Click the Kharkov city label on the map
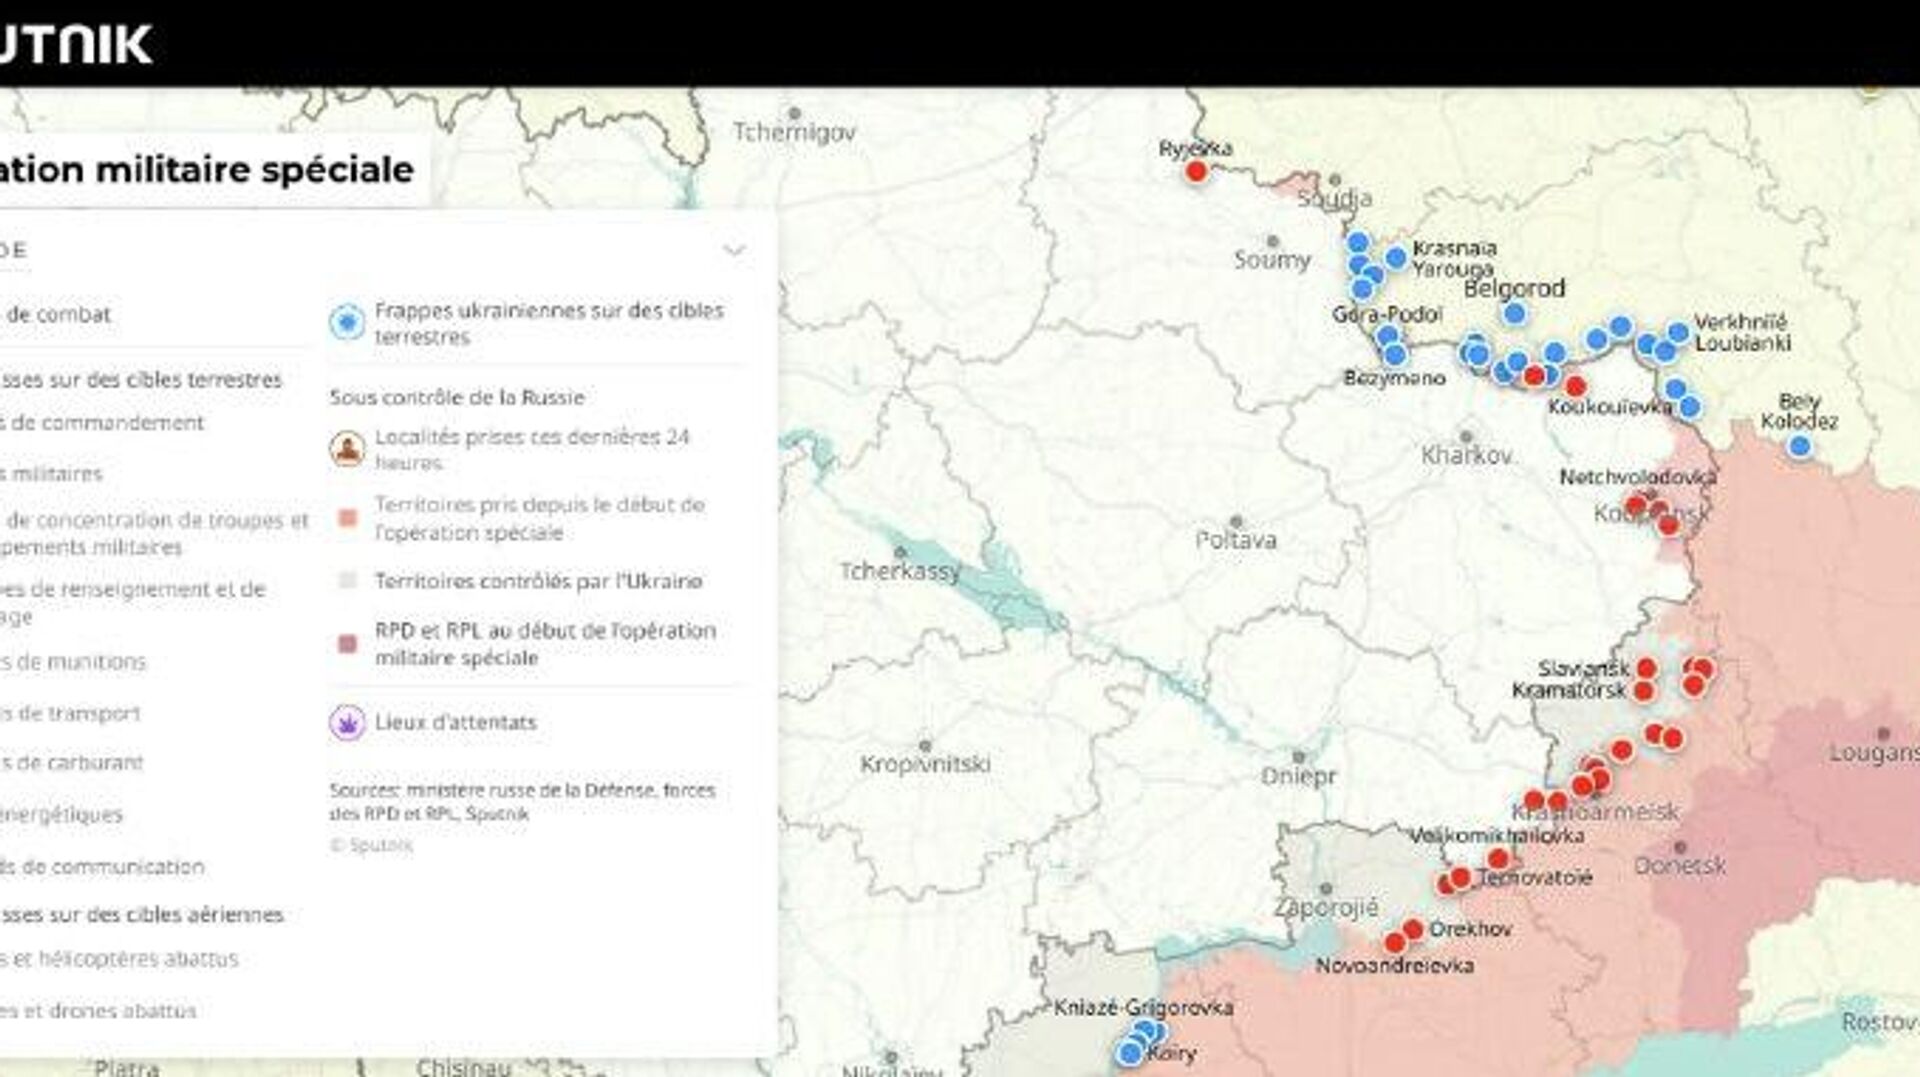1920x1077 pixels. (x=1466, y=456)
